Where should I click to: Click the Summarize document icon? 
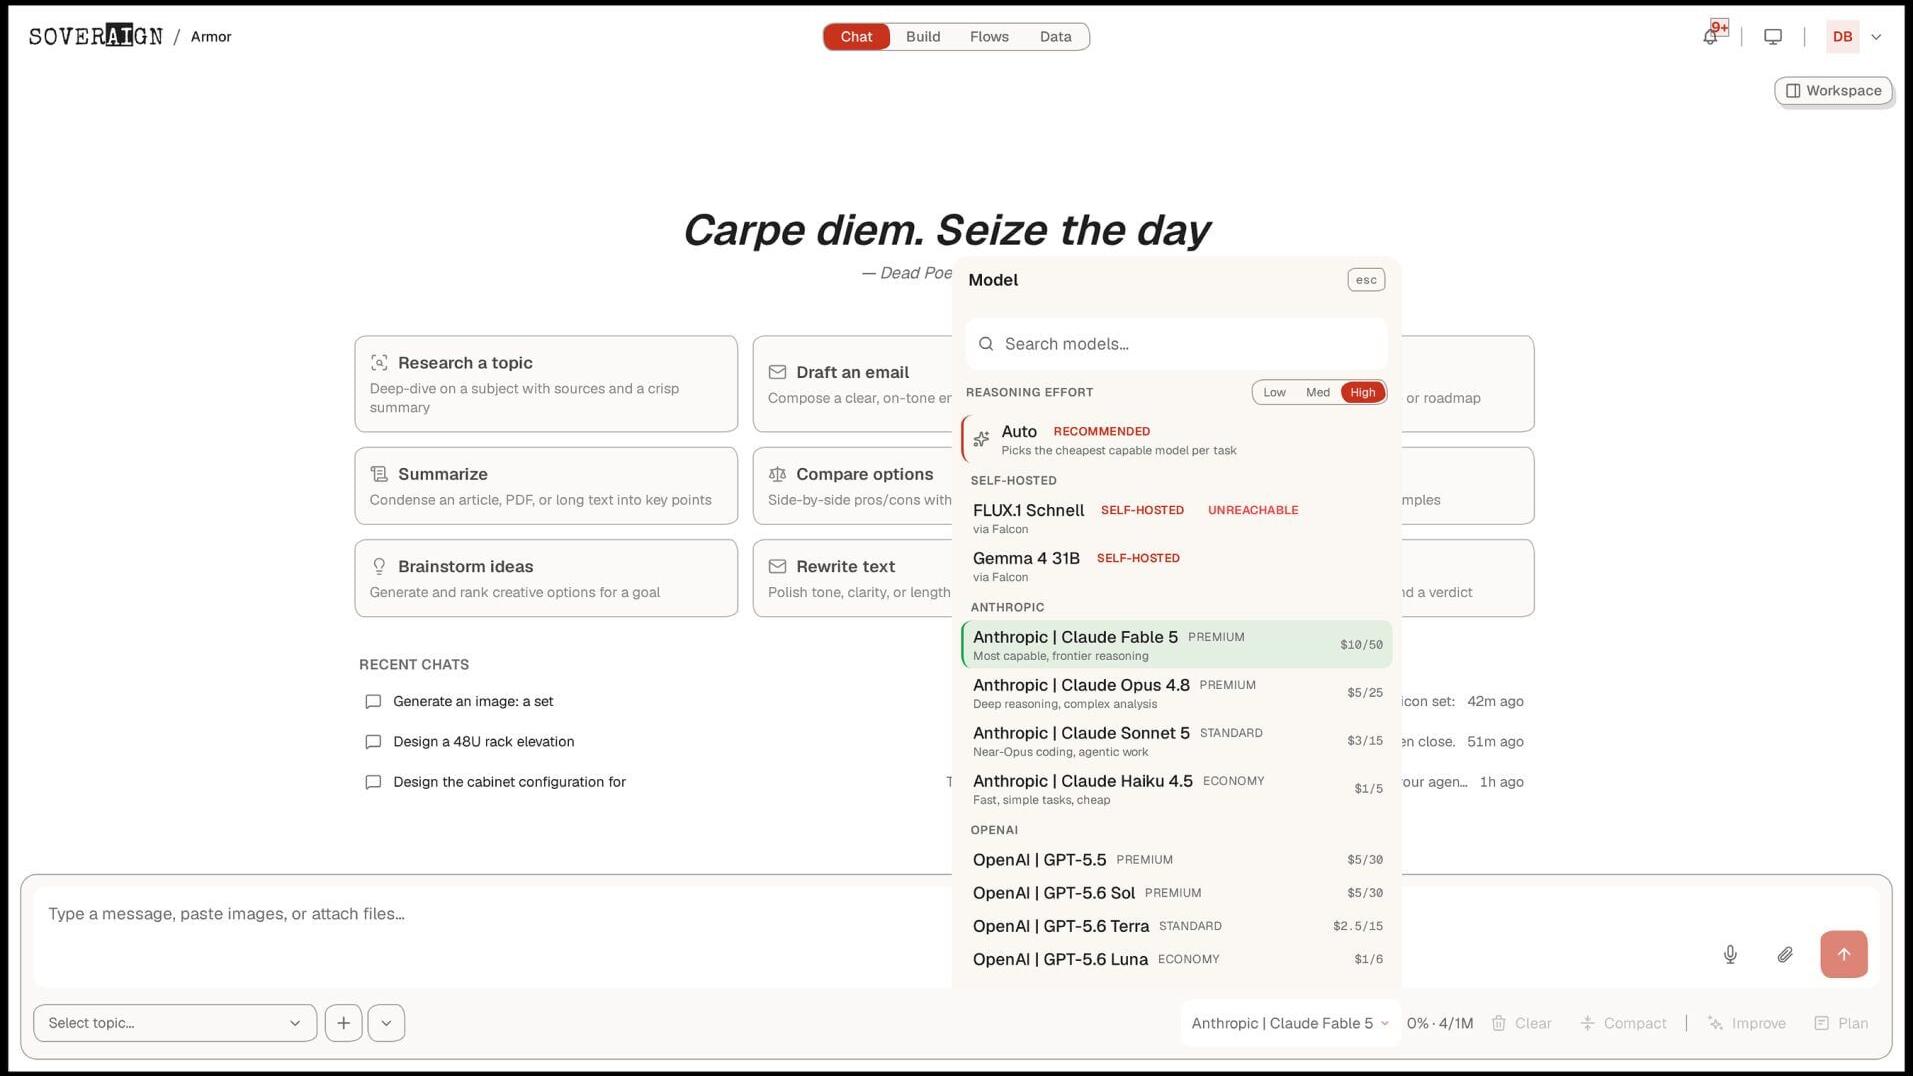(x=379, y=474)
